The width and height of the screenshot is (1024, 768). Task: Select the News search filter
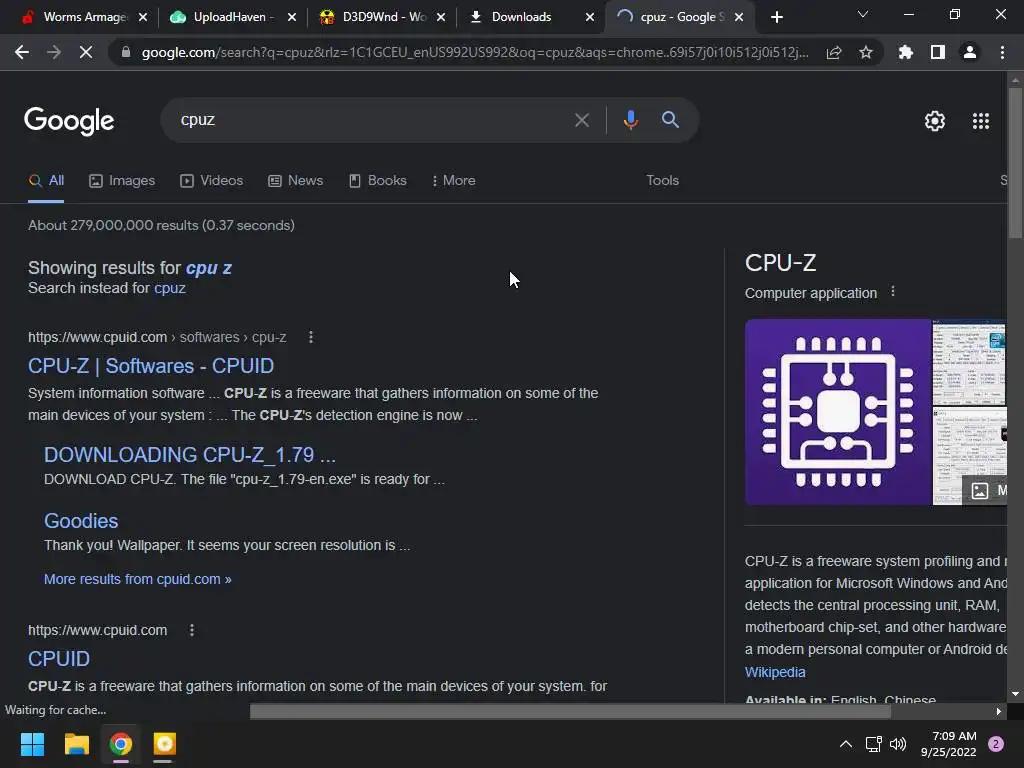[296, 181]
